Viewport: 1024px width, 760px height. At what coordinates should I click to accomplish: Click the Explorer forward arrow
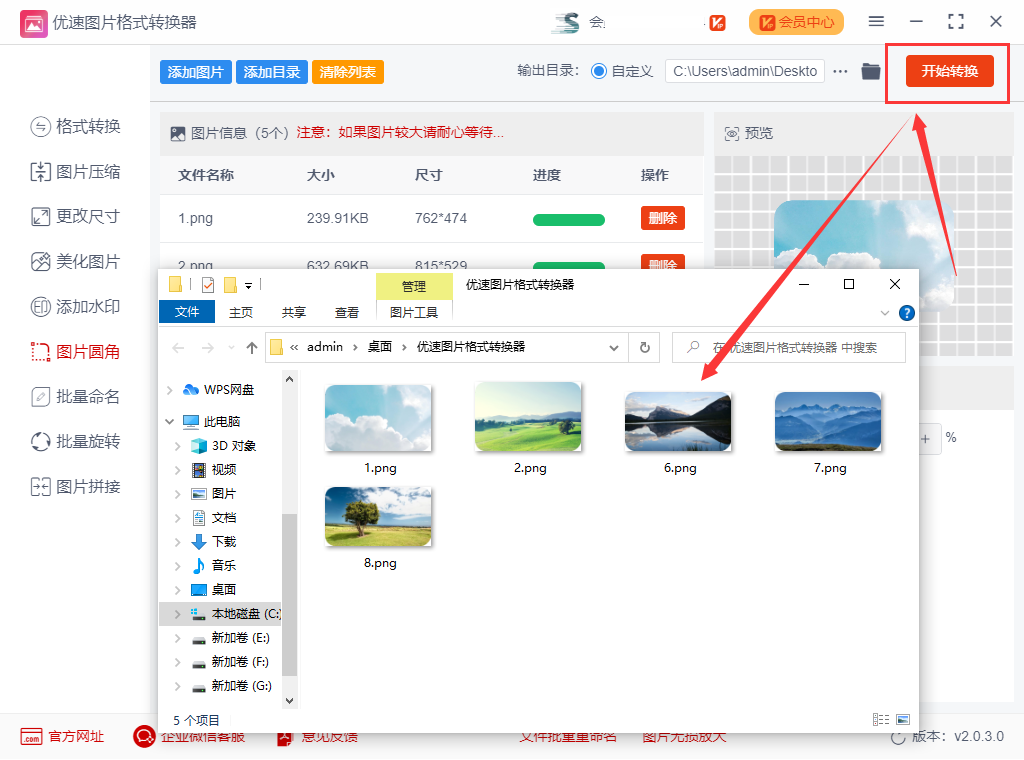(208, 348)
